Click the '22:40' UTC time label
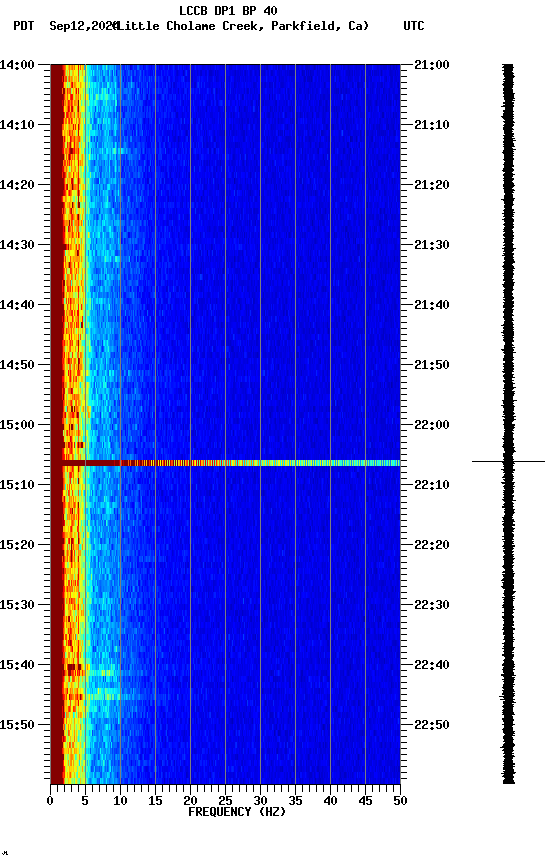552x864 pixels. 432,666
